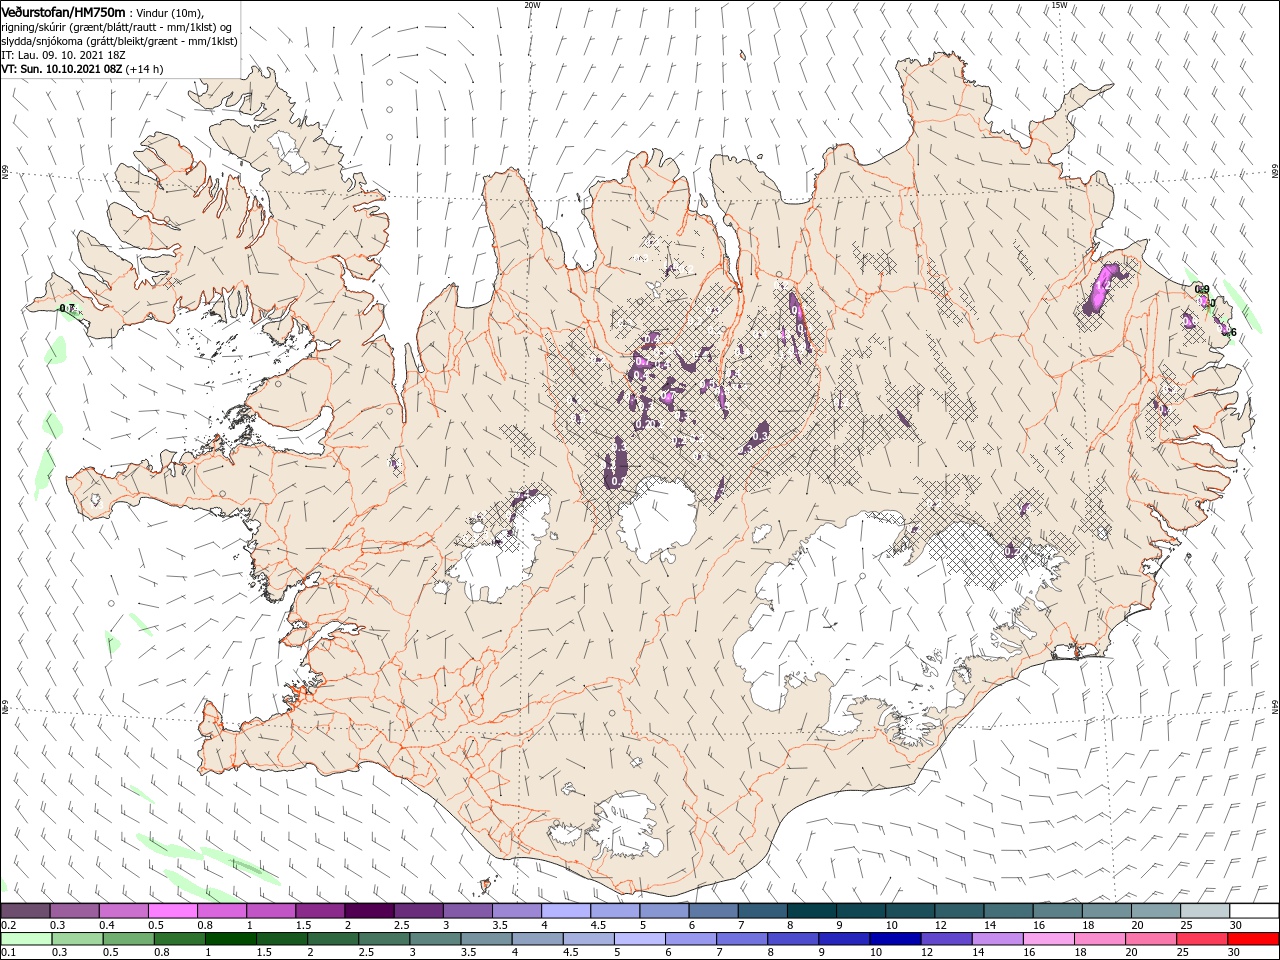Select the upper-row swatch between 25 and 30

pyautogui.click(x=1204, y=911)
